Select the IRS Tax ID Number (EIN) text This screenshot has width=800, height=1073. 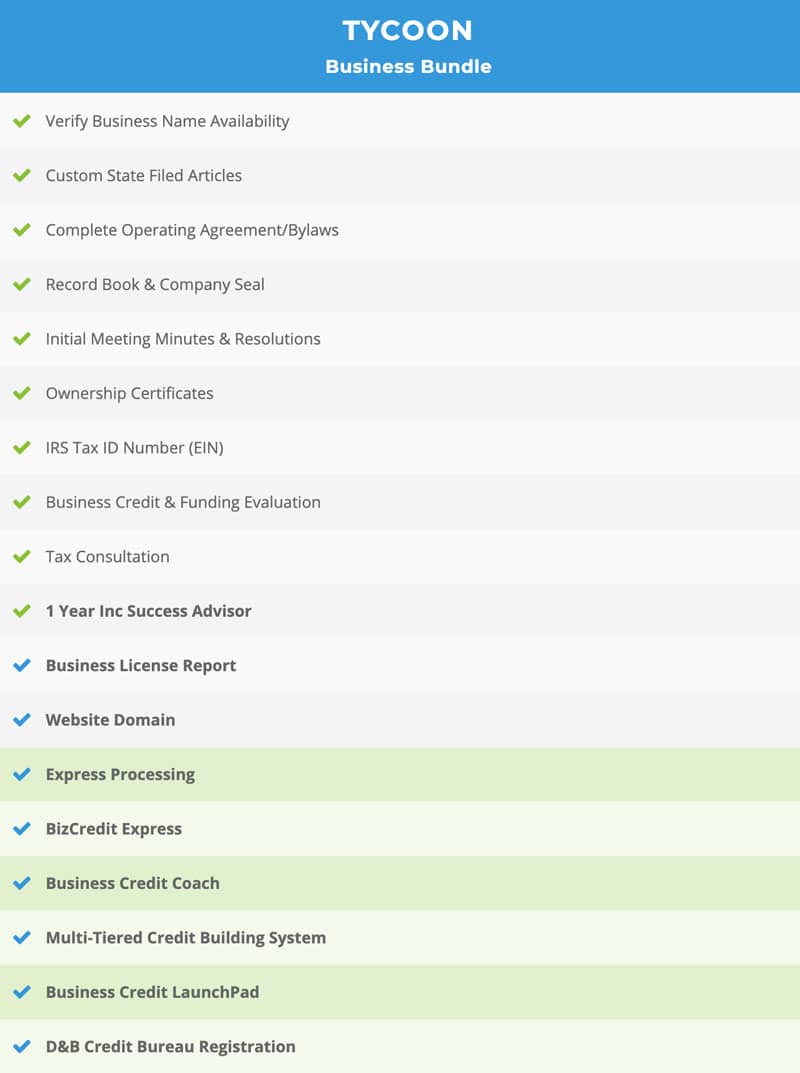click(134, 448)
